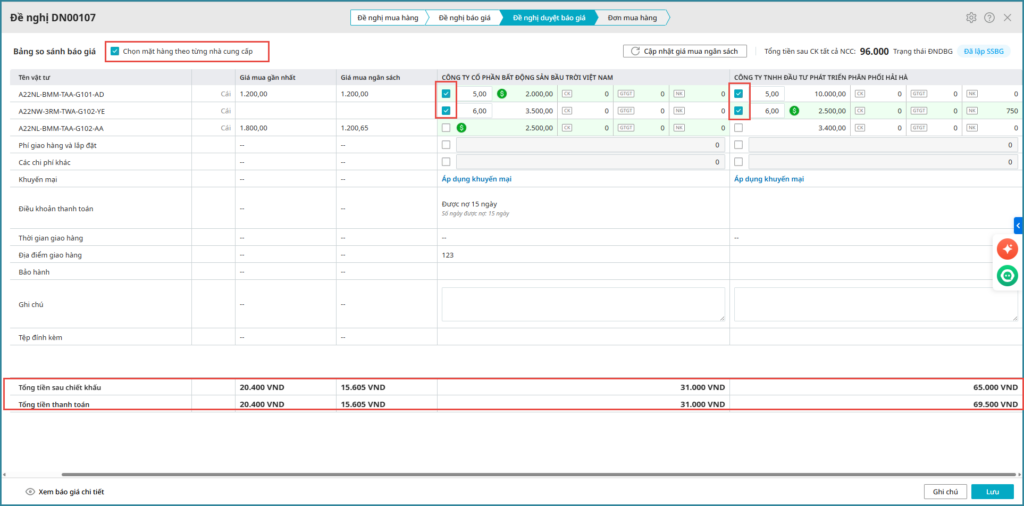This screenshot has width=1024, height=506.
Task: Click the help question mark icon
Action: [989, 18]
